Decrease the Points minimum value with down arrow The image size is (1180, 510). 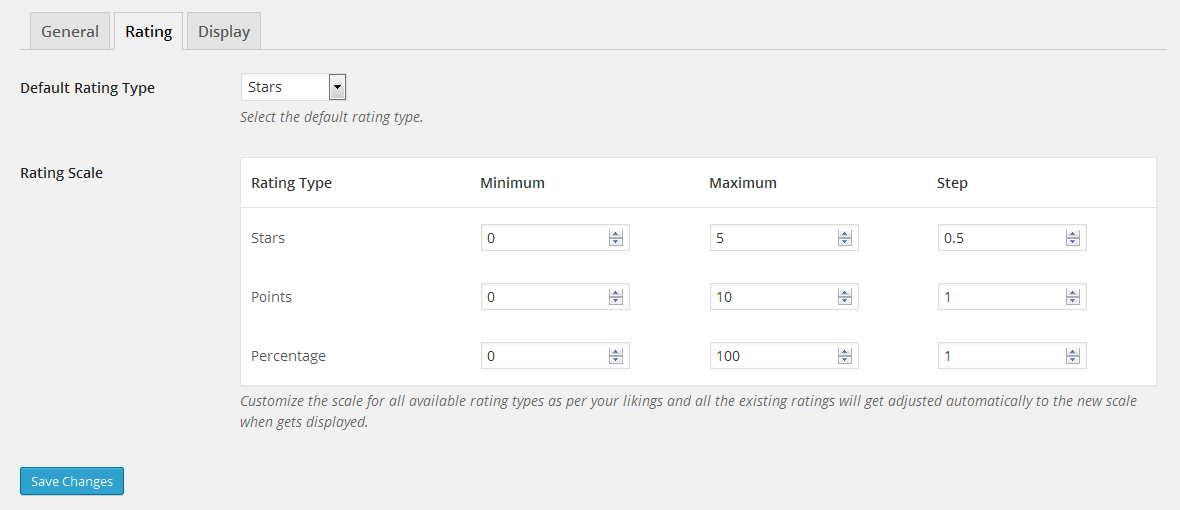pyautogui.click(x=616, y=301)
